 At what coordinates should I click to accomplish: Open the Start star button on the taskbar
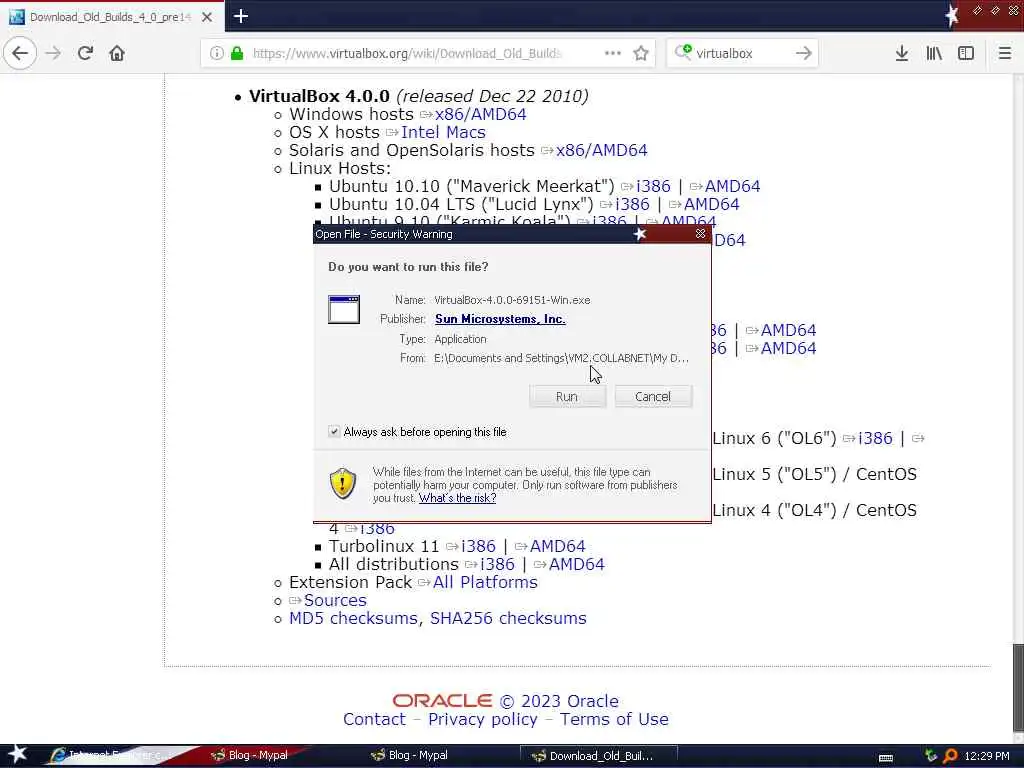(x=17, y=755)
